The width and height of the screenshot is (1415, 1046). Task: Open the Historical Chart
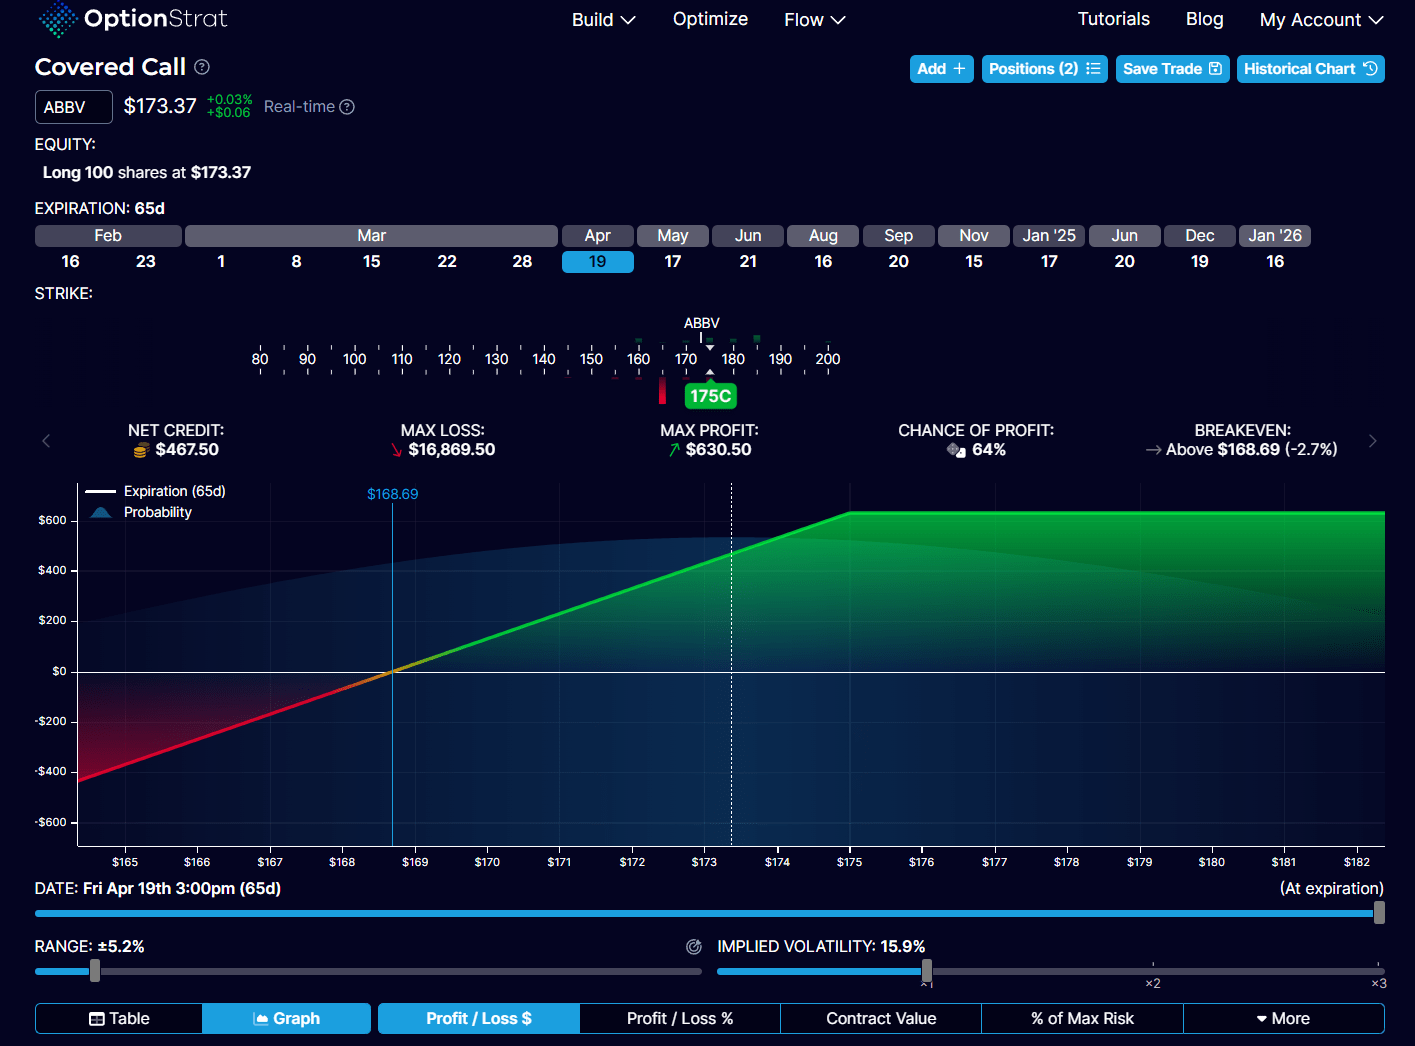tap(1310, 69)
